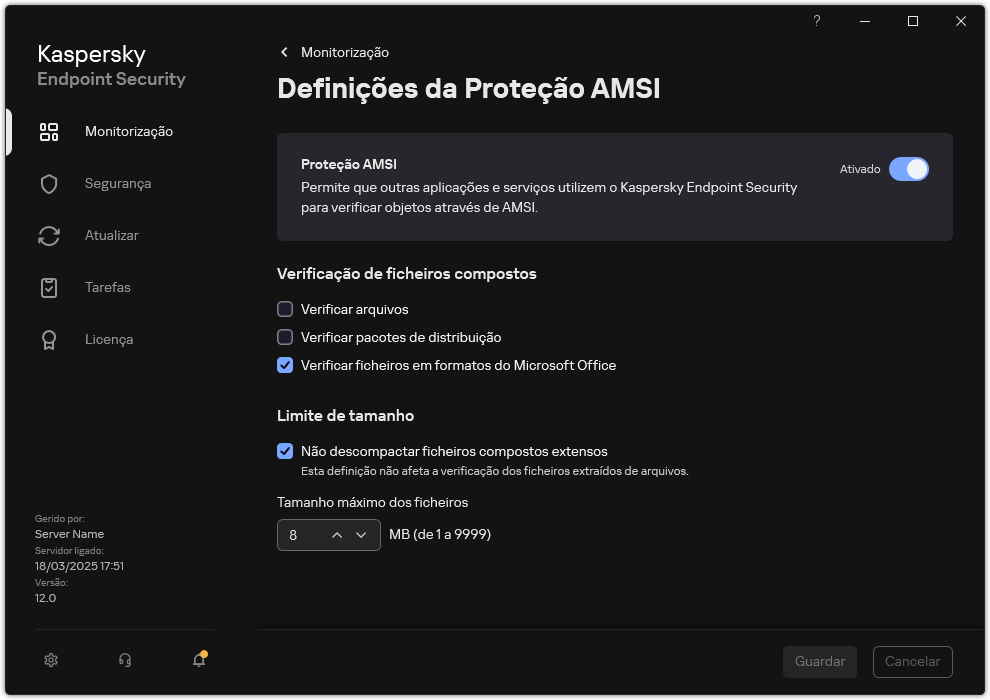
Task: Click the support headset icon
Action: 124,660
